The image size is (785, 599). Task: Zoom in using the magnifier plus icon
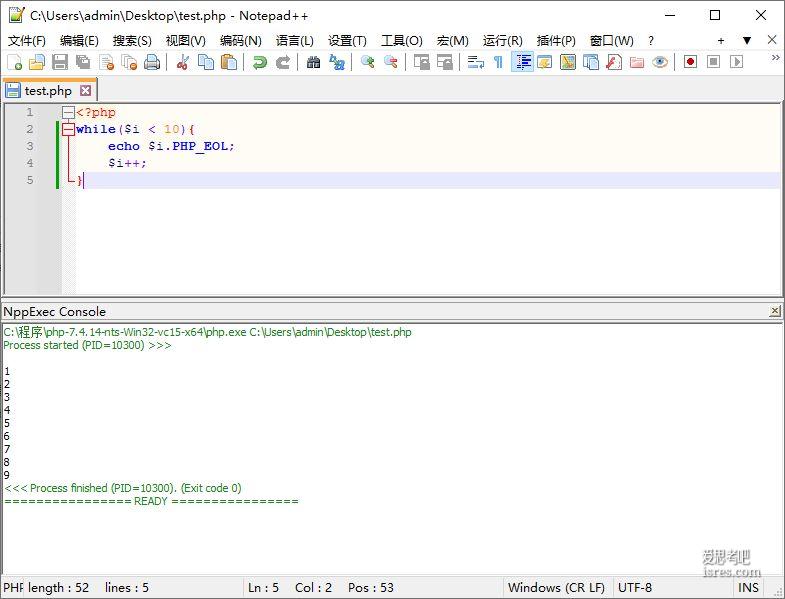(368, 62)
